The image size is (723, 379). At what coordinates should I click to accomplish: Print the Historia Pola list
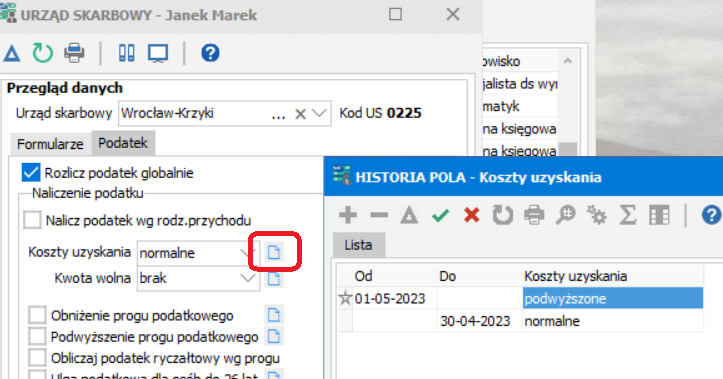click(534, 215)
